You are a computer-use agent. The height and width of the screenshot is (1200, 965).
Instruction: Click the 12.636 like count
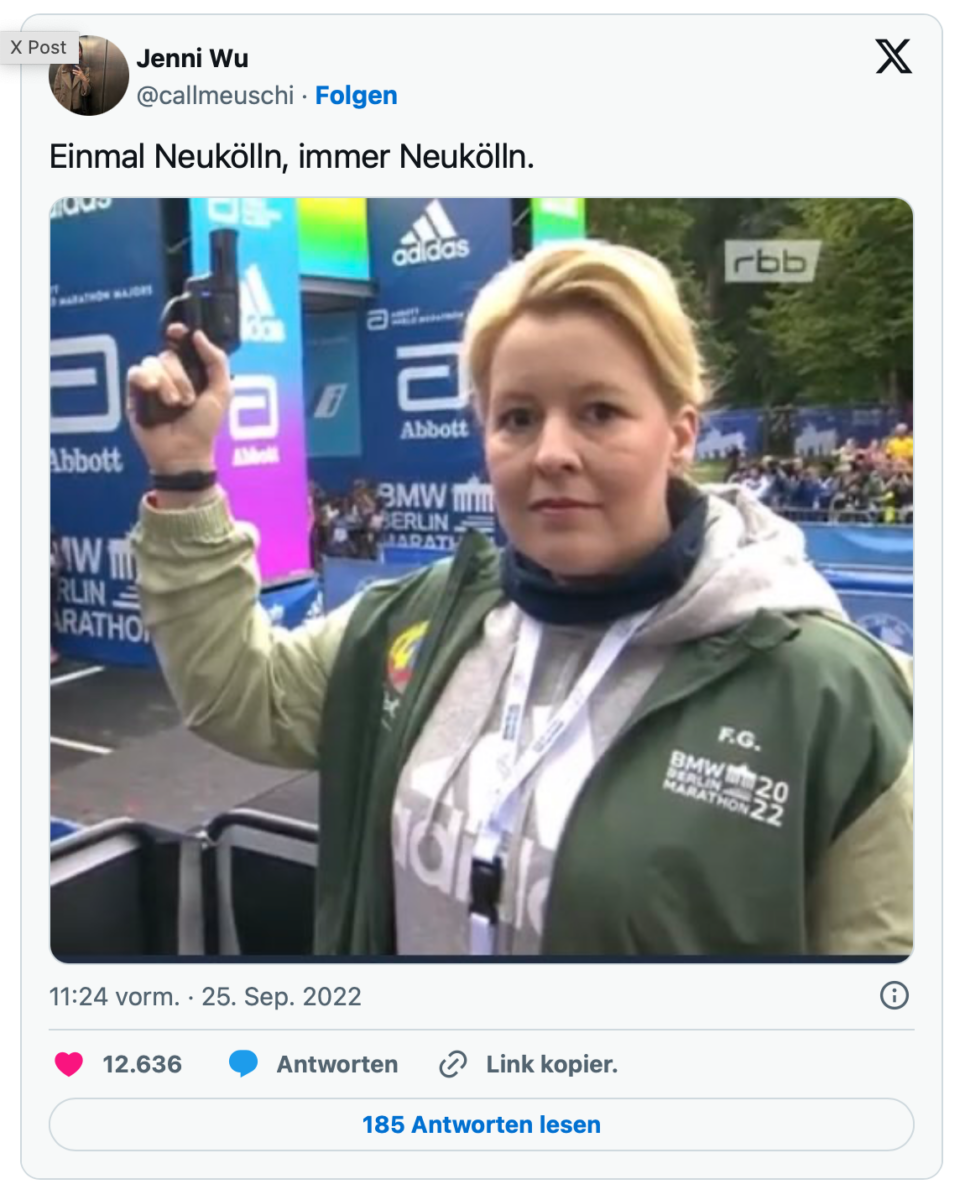pos(142,1064)
